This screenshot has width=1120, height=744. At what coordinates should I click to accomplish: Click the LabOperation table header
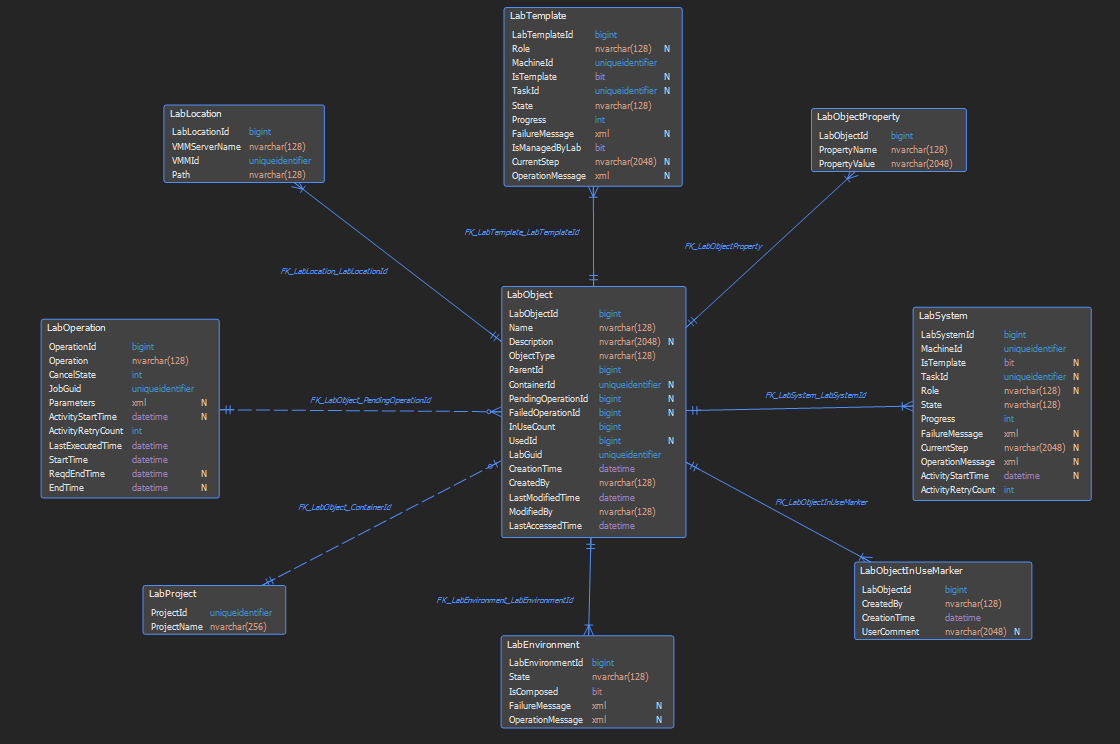click(76, 327)
